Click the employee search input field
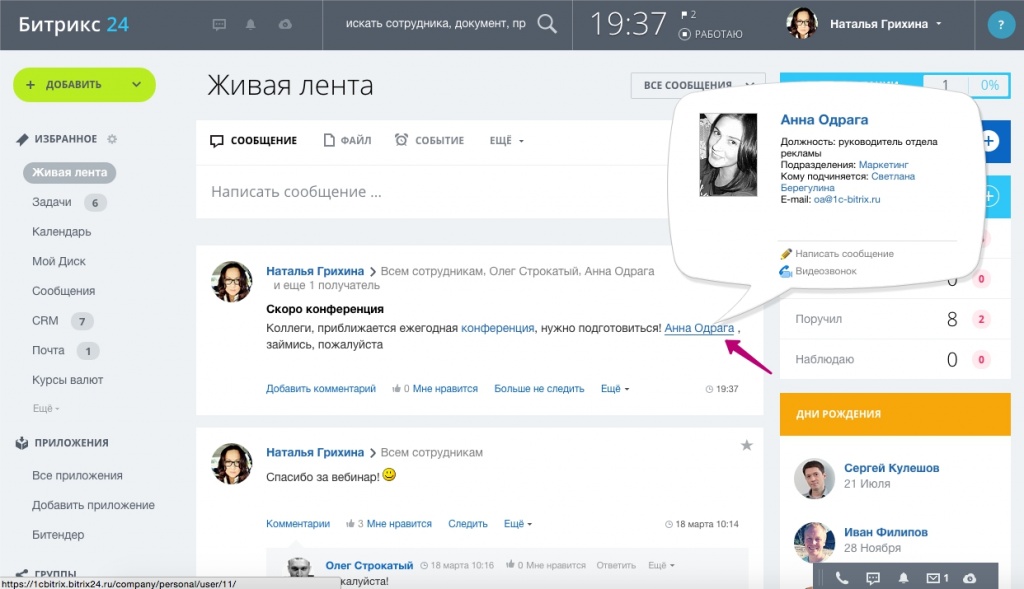1024x589 pixels. [x=435, y=24]
